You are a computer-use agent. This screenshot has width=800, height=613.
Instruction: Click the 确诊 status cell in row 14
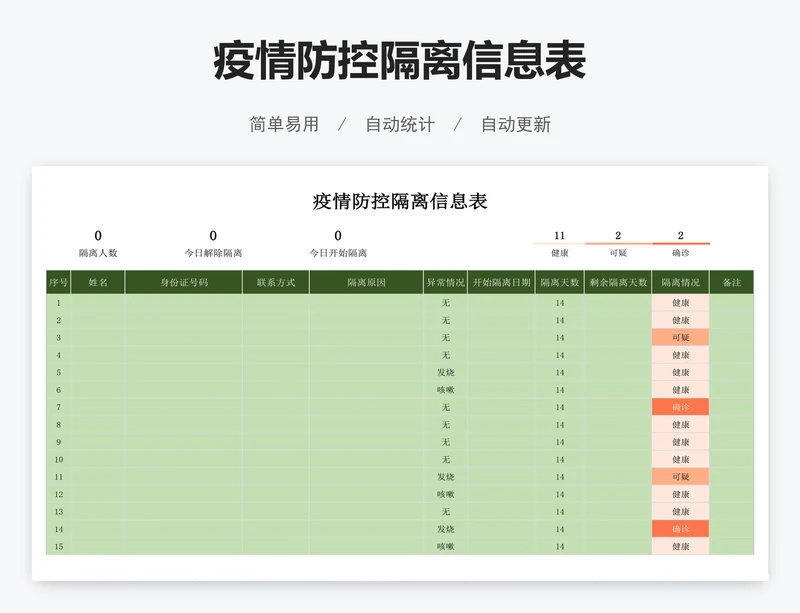tap(681, 529)
